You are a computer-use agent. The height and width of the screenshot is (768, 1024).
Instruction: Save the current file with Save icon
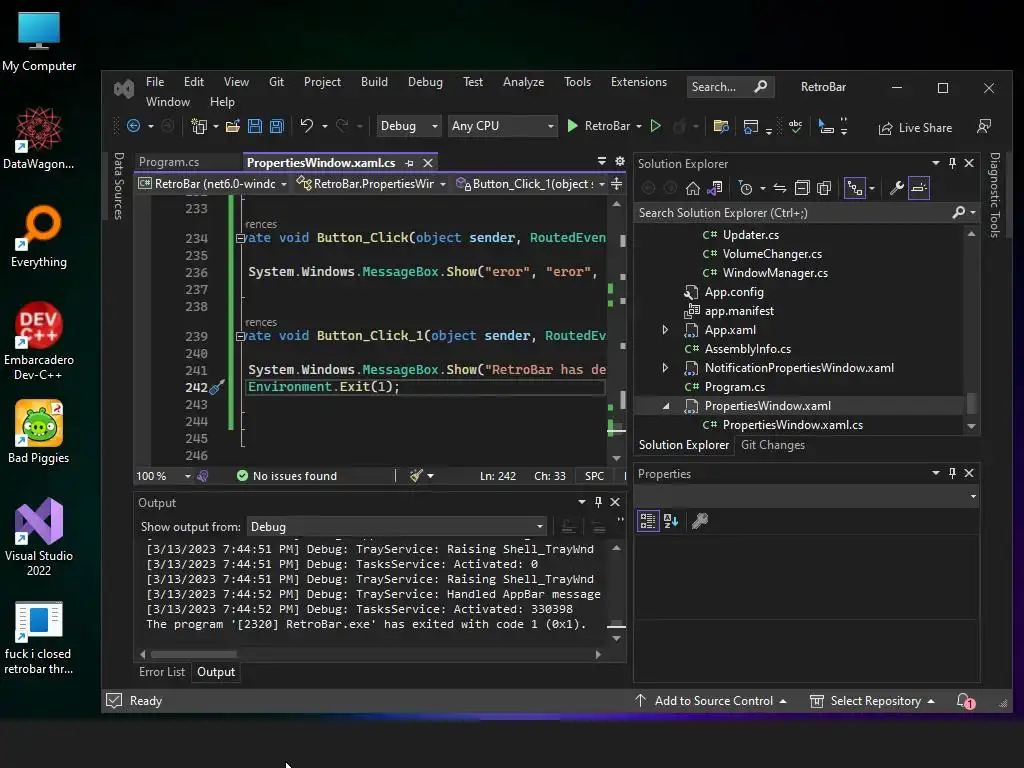coord(255,126)
